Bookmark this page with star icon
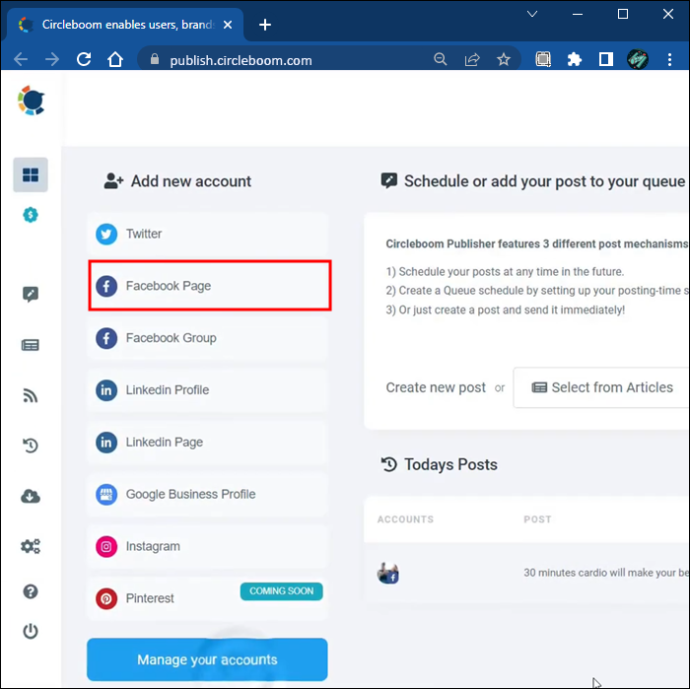Image resolution: width=690 pixels, height=689 pixels. pyautogui.click(x=503, y=59)
